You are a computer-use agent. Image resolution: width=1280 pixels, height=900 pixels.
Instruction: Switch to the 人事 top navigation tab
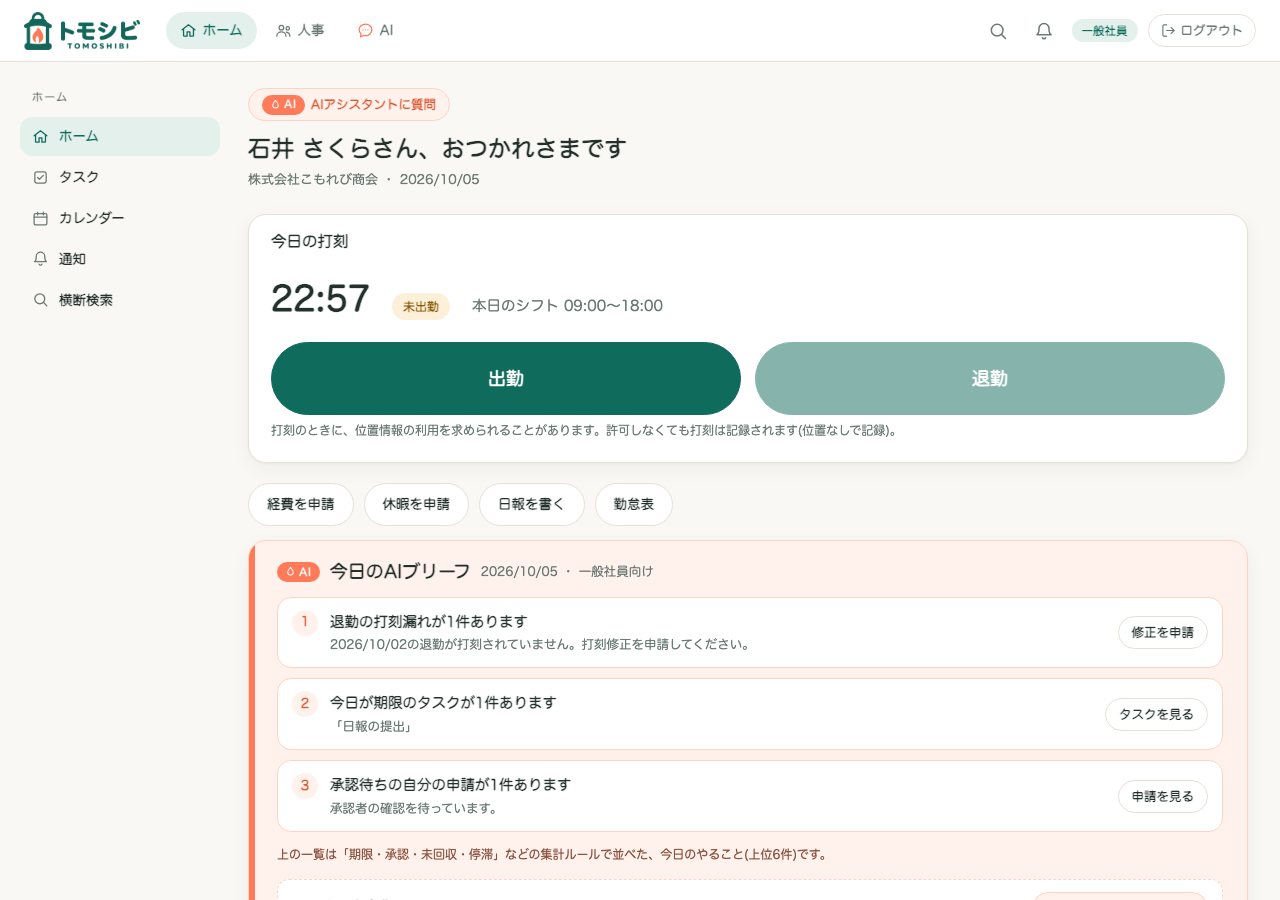pos(300,30)
